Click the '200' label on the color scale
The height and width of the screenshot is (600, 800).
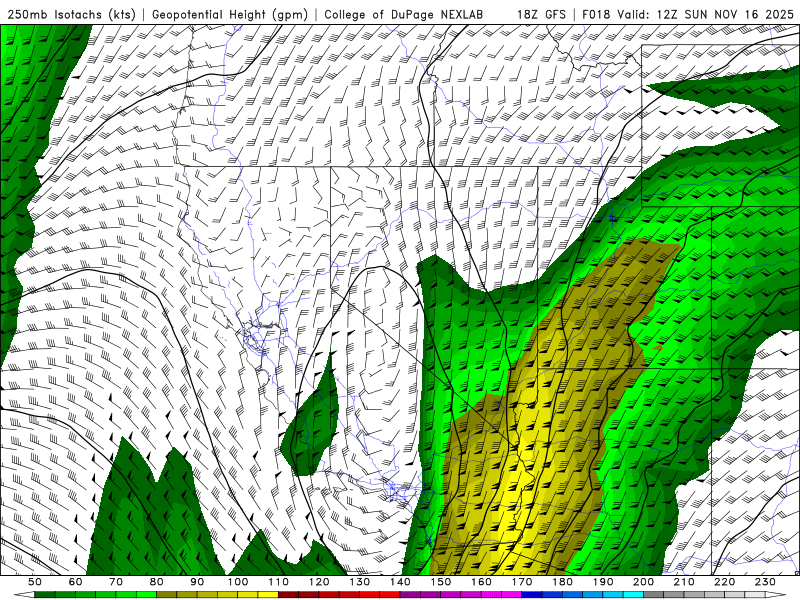click(x=643, y=582)
